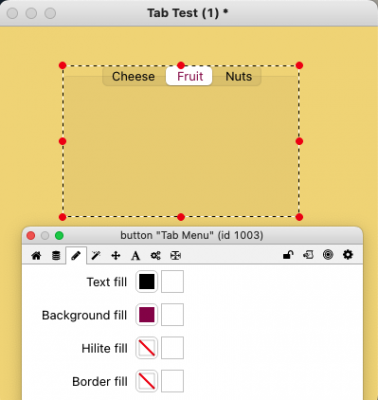This screenshot has width=378, height=400.
Task: Click the select object target icon
Action: [328, 255]
